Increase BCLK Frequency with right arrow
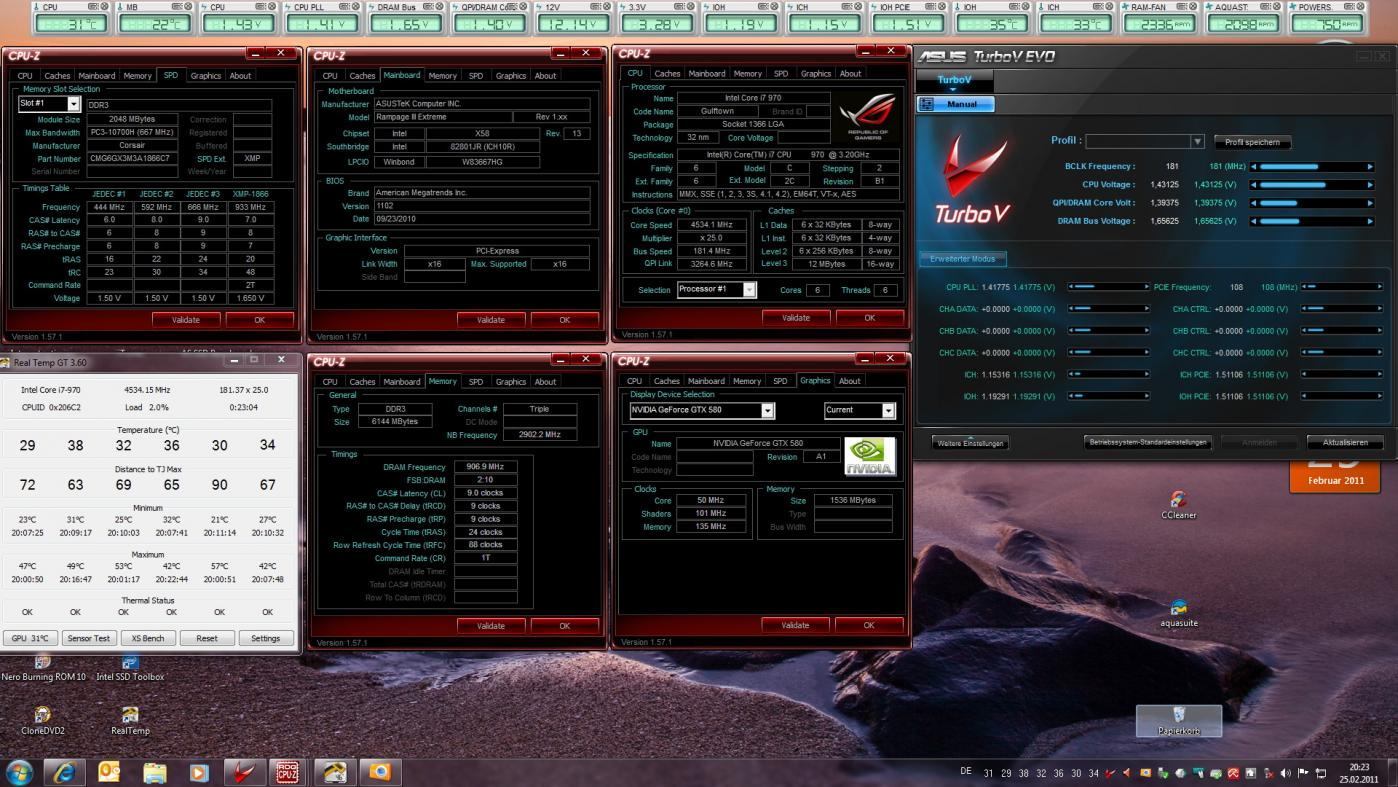 point(1371,167)
